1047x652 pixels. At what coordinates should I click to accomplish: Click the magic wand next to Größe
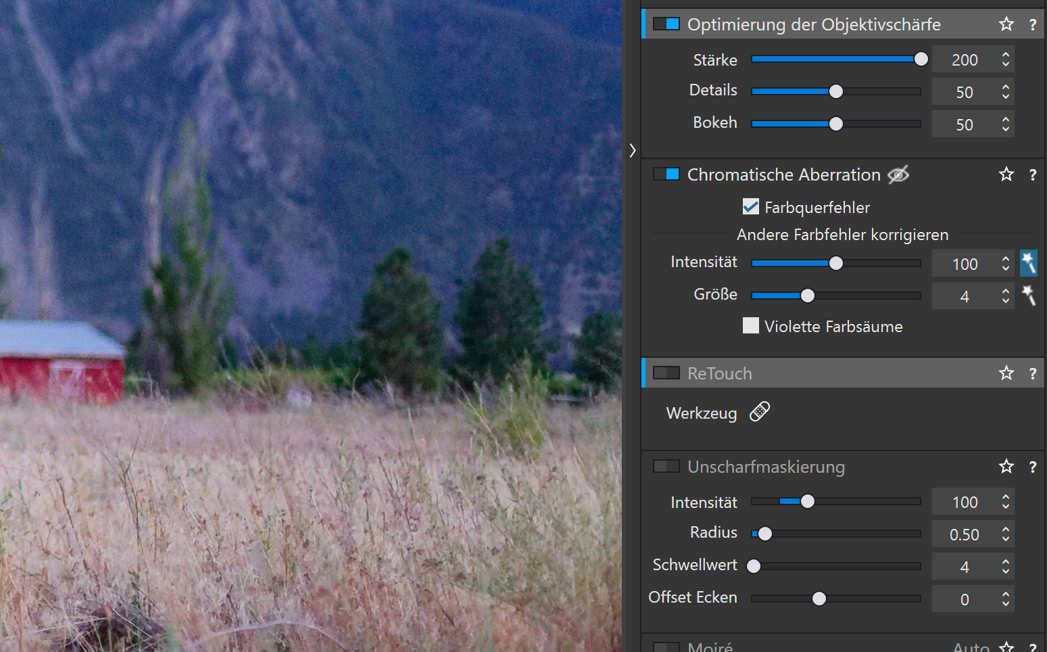[x=1028, y=295]
